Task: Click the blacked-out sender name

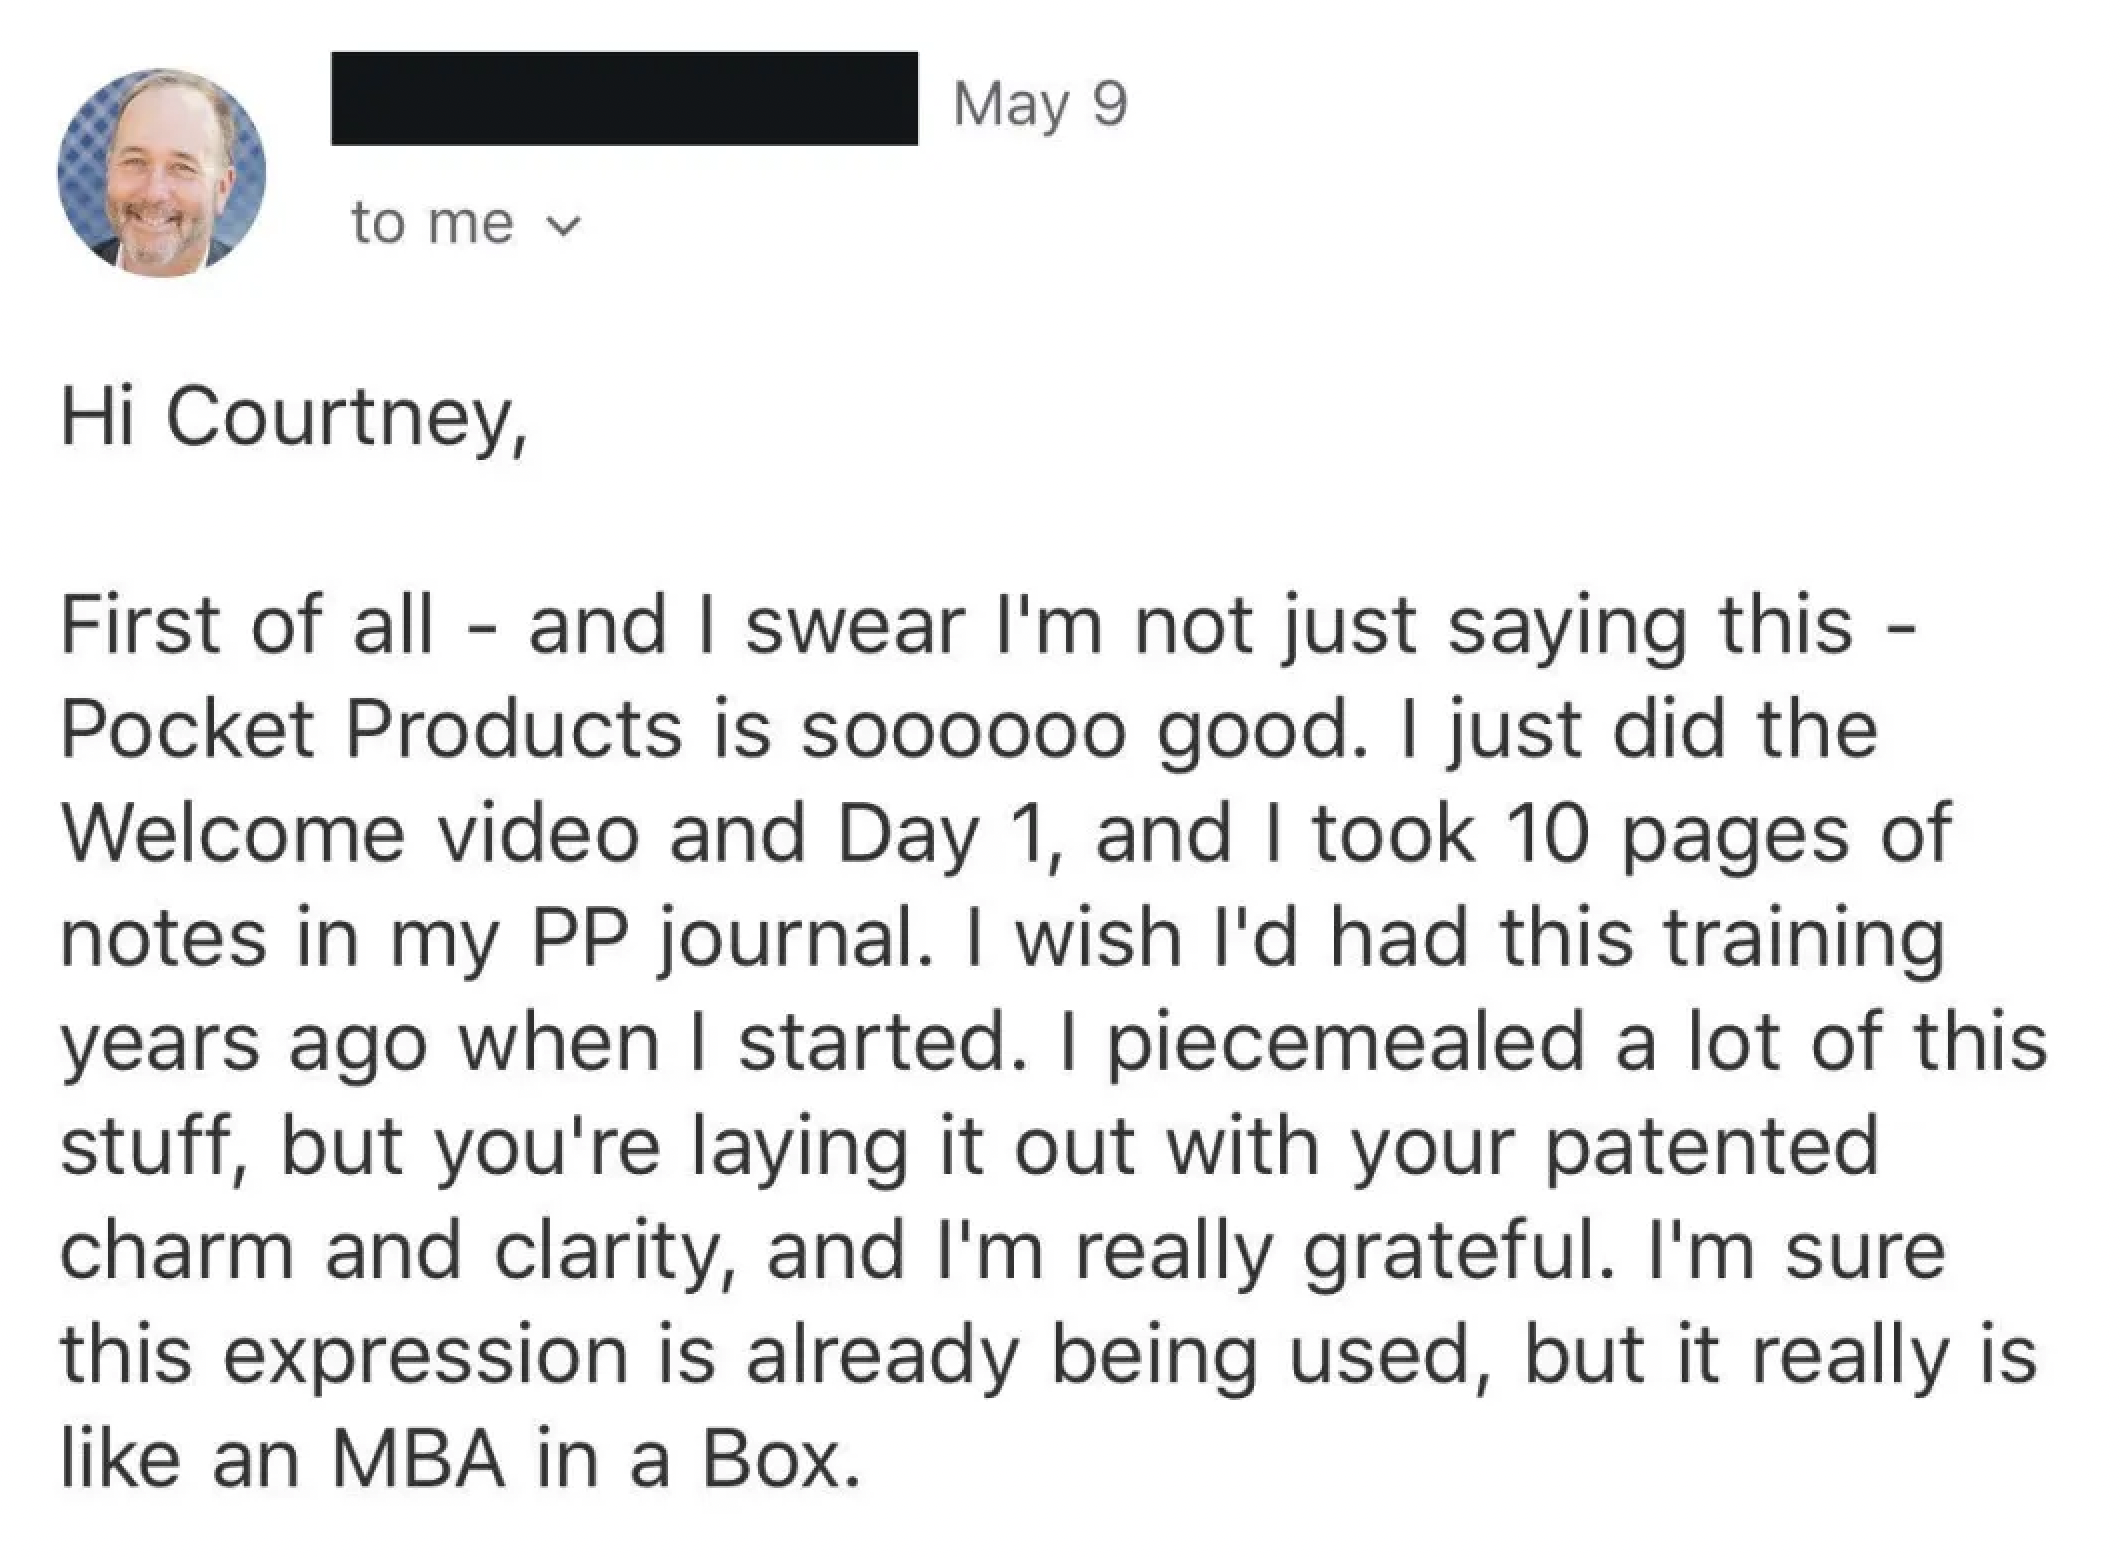Action: [624, 99]
